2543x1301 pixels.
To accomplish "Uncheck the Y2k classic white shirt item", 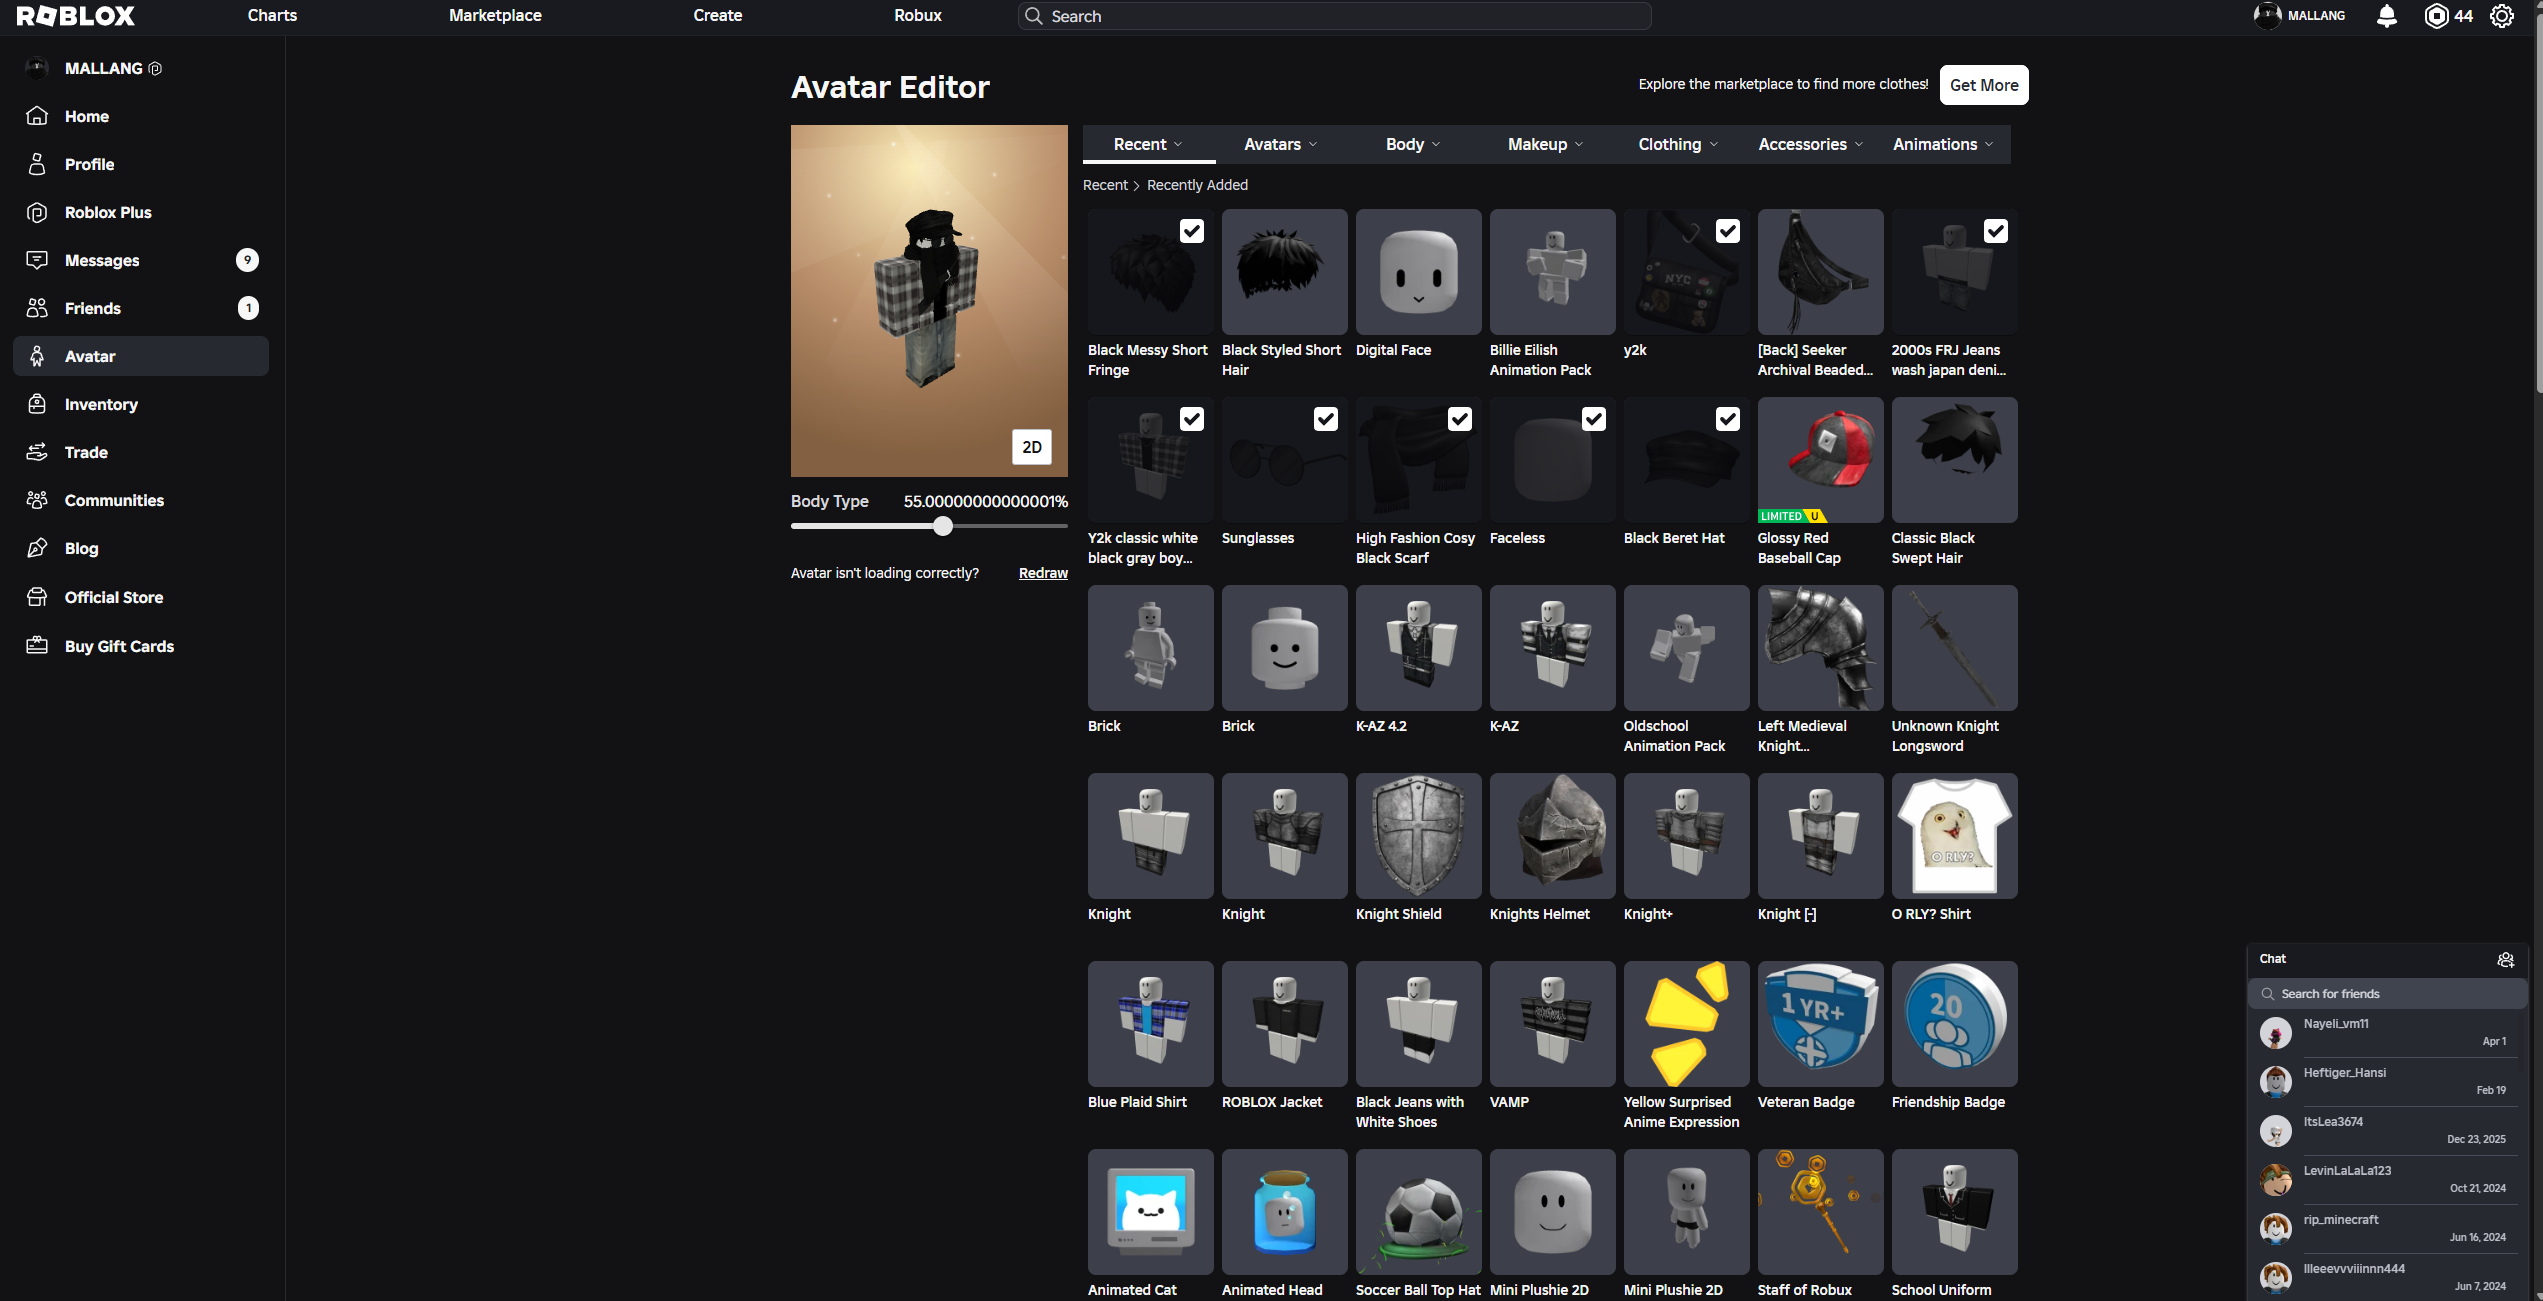I will click(x=1192, y=419).
